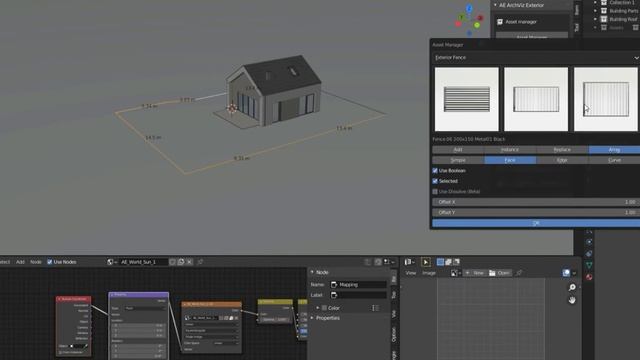Open the Mapping node Type dropdown

click(x=145, y=308)
